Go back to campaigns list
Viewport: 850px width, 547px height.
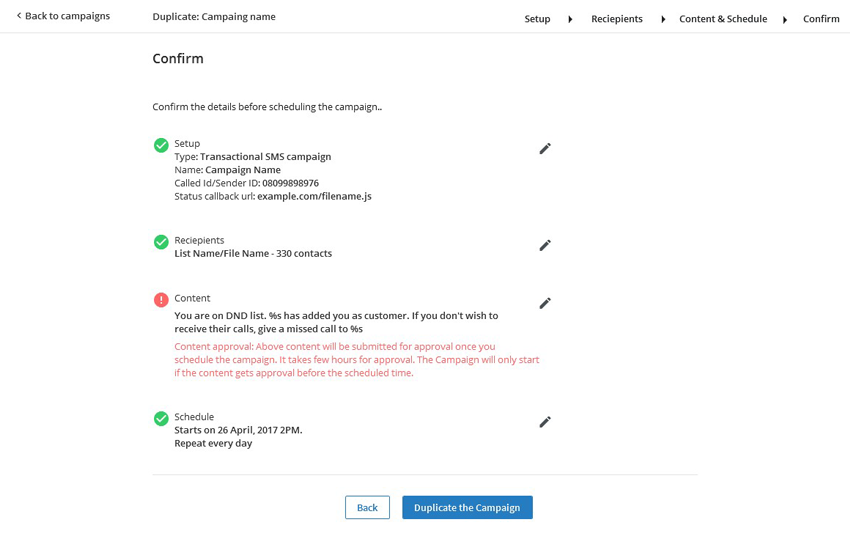63,16
